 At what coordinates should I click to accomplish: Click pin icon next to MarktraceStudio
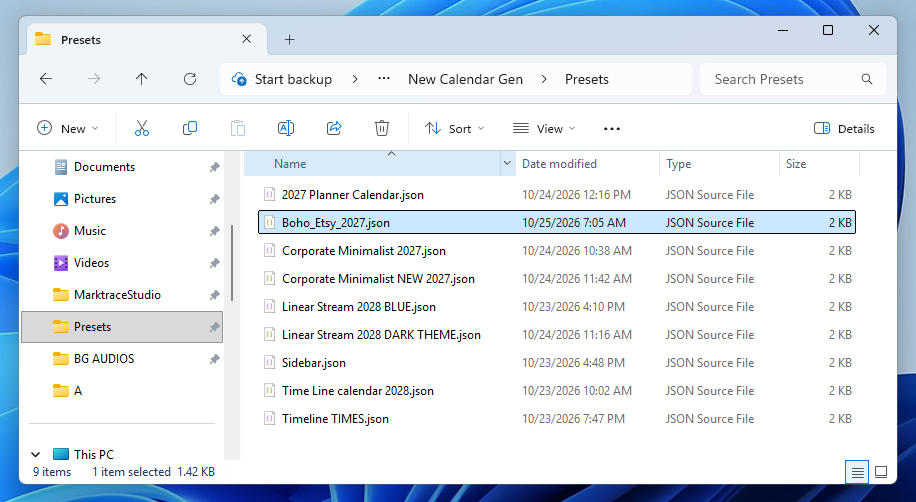click(x=214, y=295)
